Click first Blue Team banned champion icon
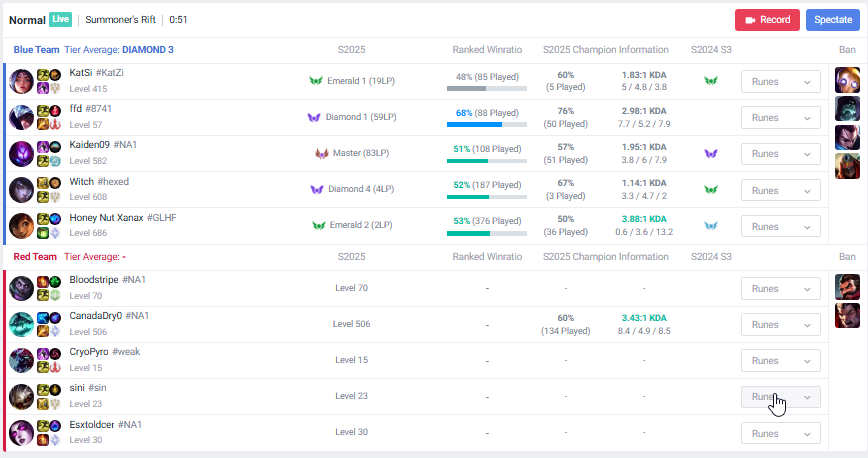Viewport: 868px width, 458px height. [x=847, y=80]
